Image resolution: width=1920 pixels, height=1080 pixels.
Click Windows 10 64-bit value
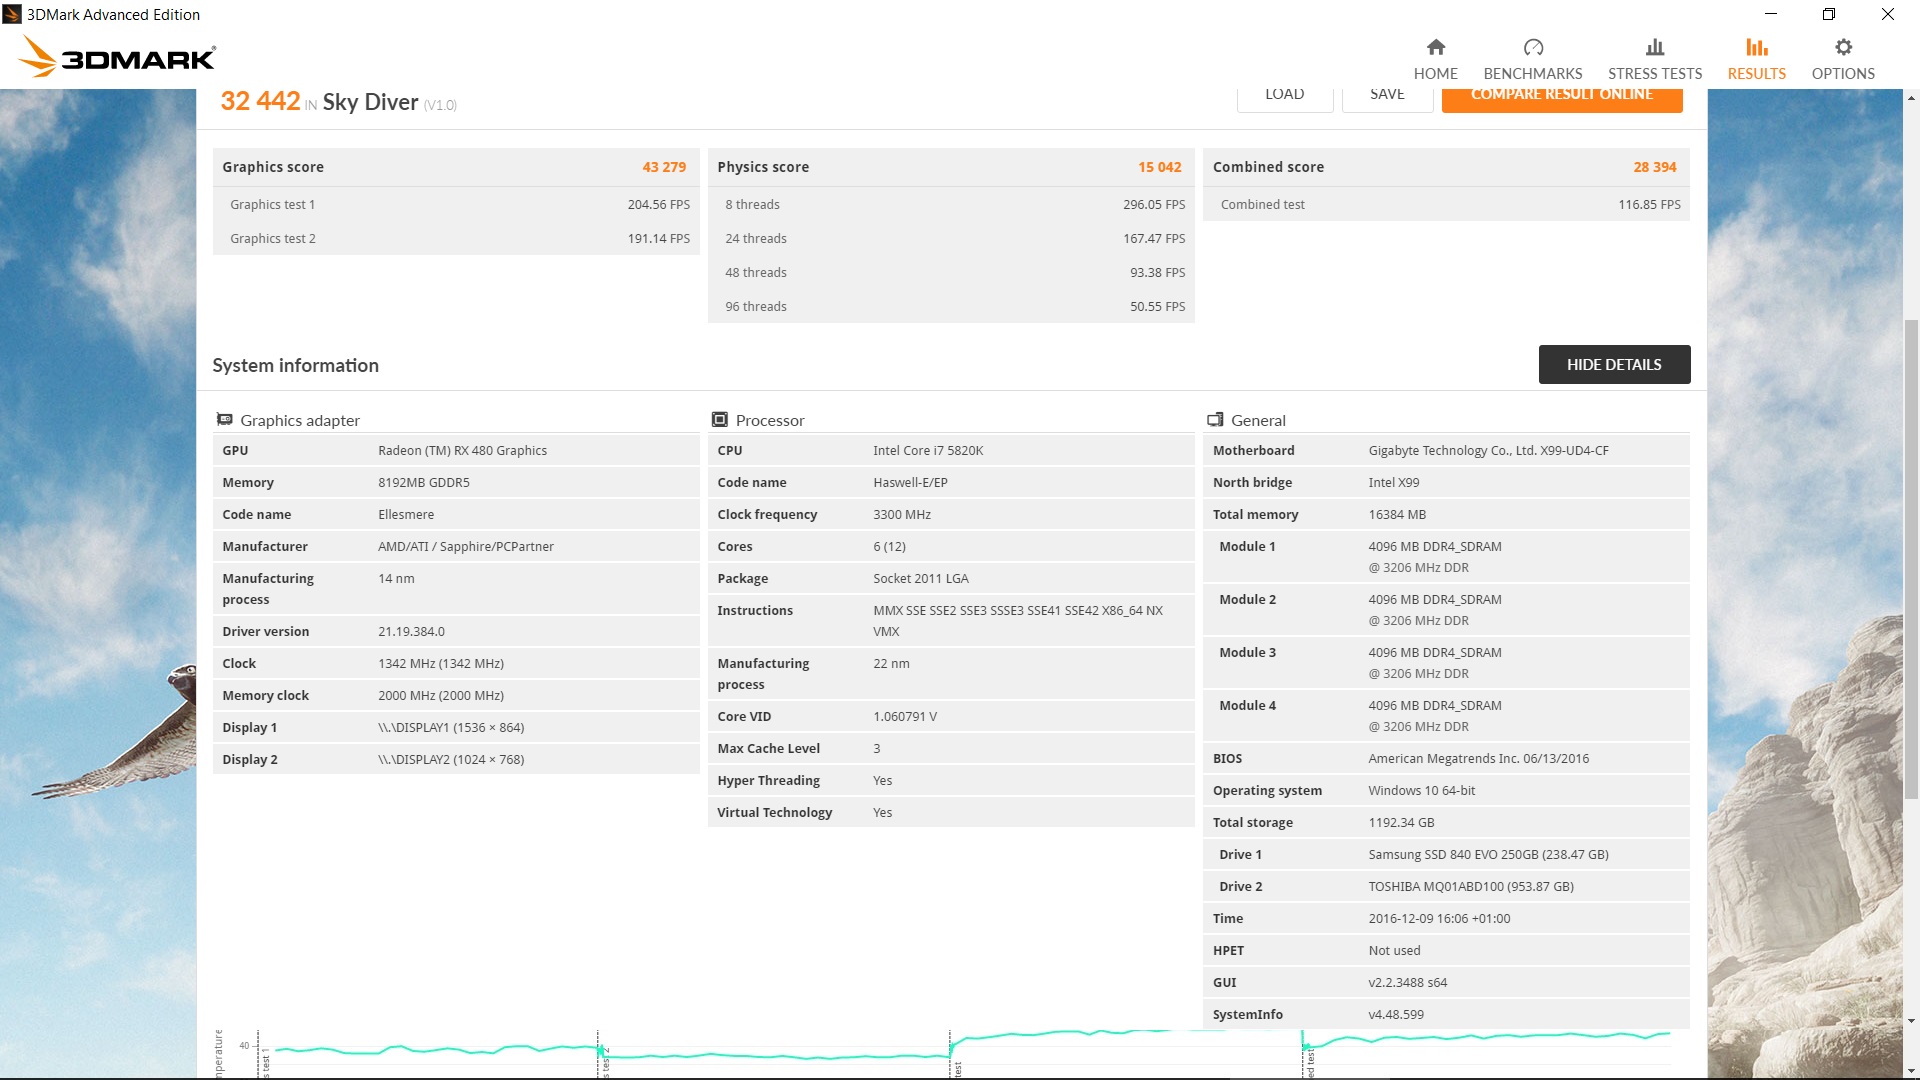(x=1422, y=790)
